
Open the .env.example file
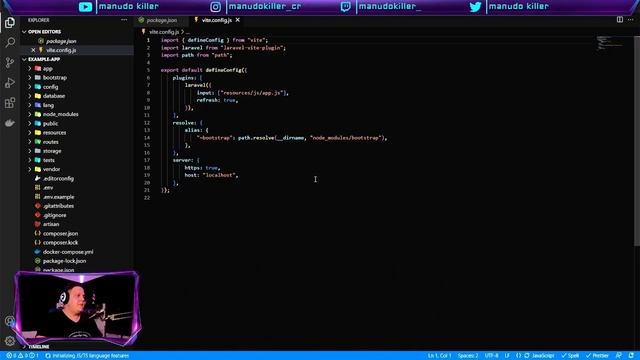58,197
